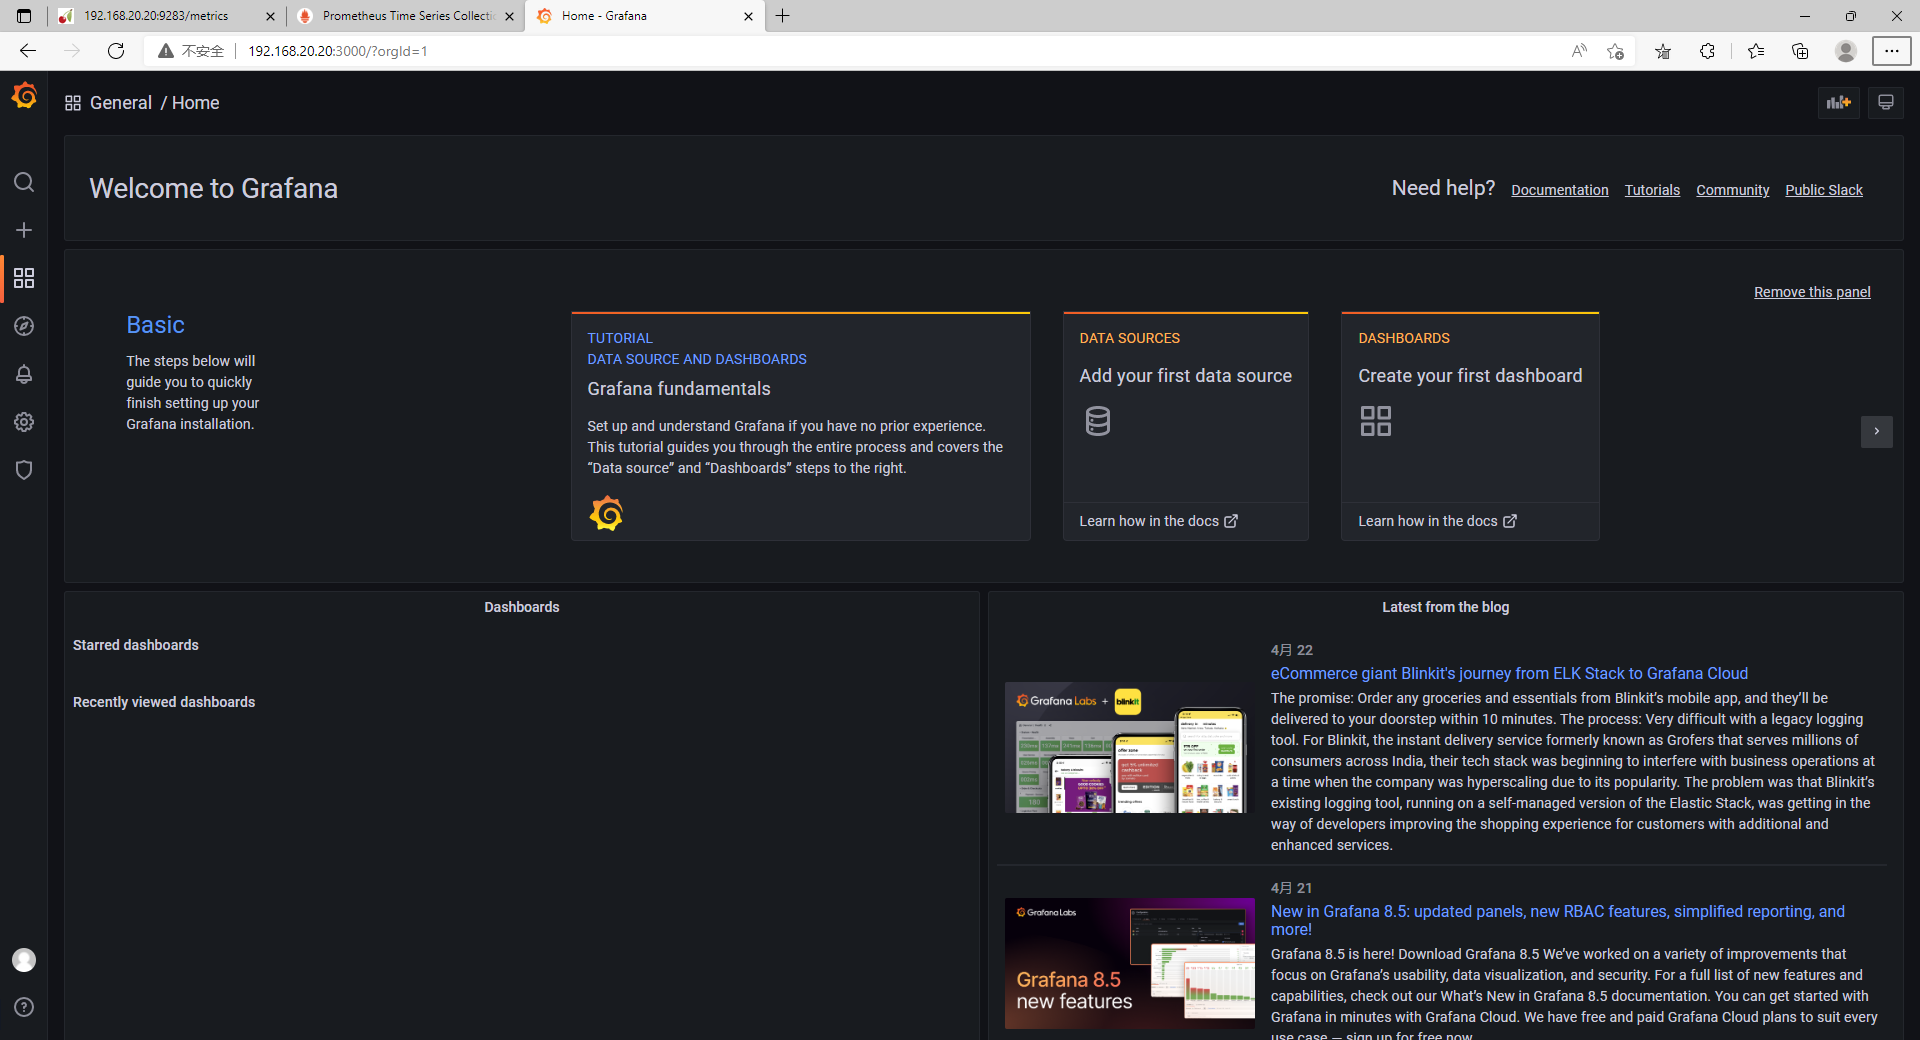Open the Dashboards sidebar icon
This screenshot has width=1920, height=1040.
[24, 278]
